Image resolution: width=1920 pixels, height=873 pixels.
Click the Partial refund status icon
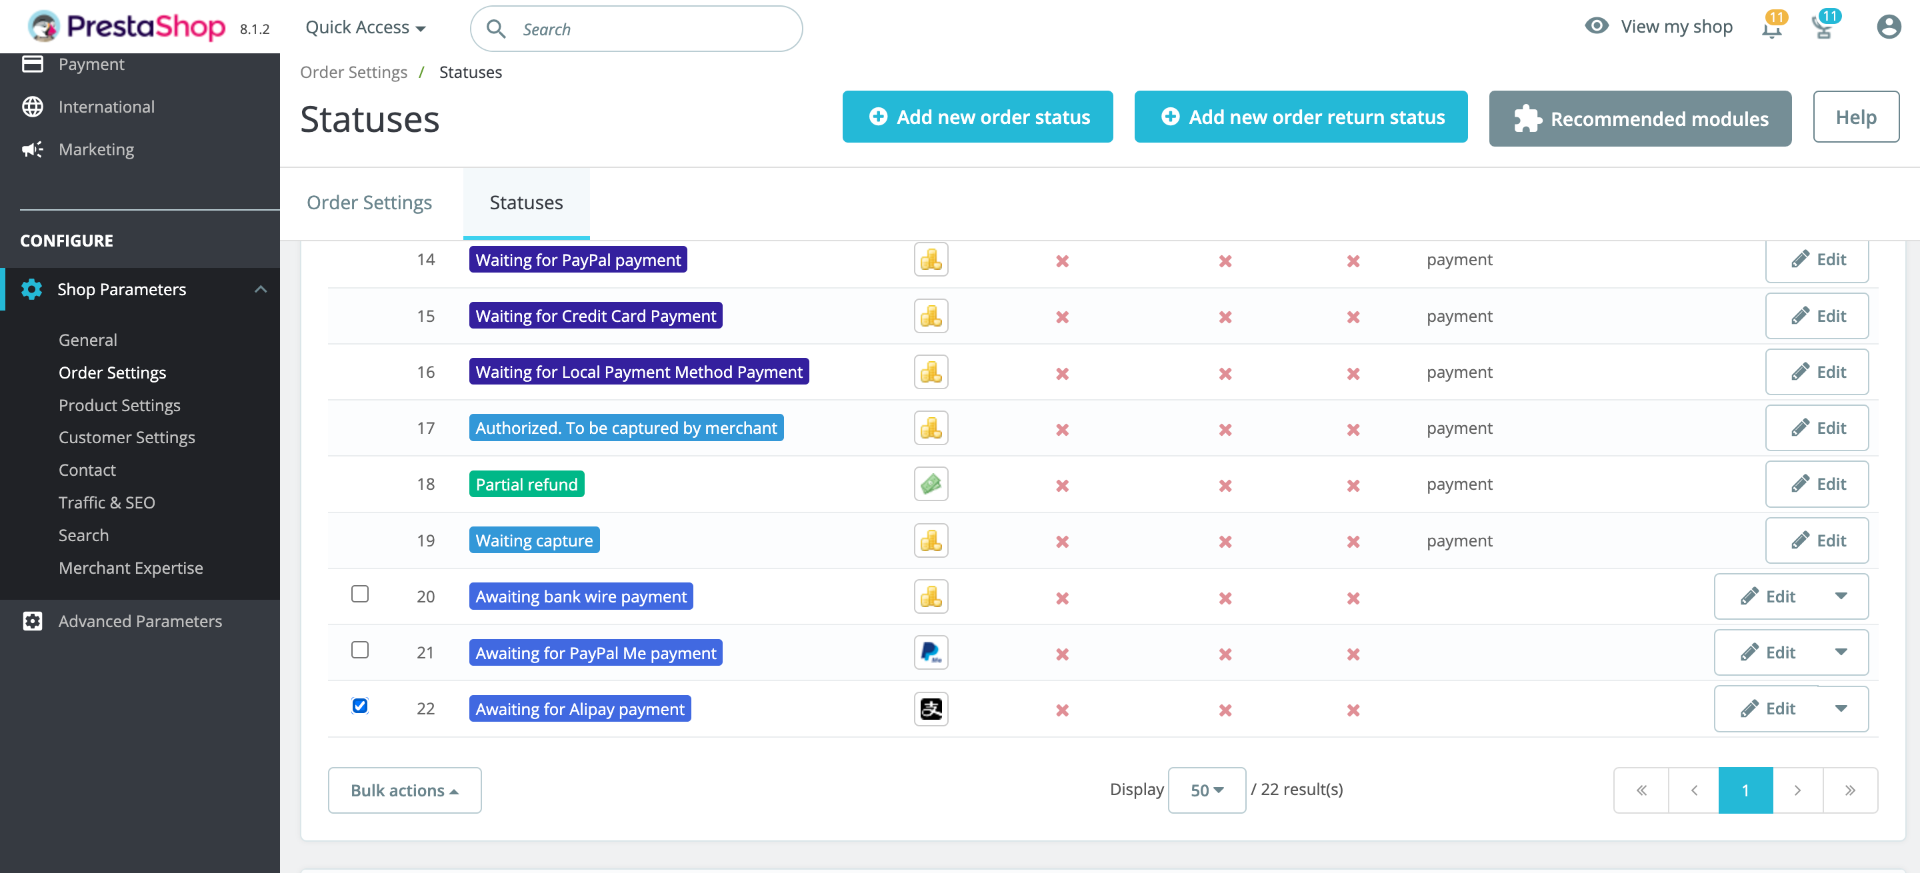click(931, 484)
